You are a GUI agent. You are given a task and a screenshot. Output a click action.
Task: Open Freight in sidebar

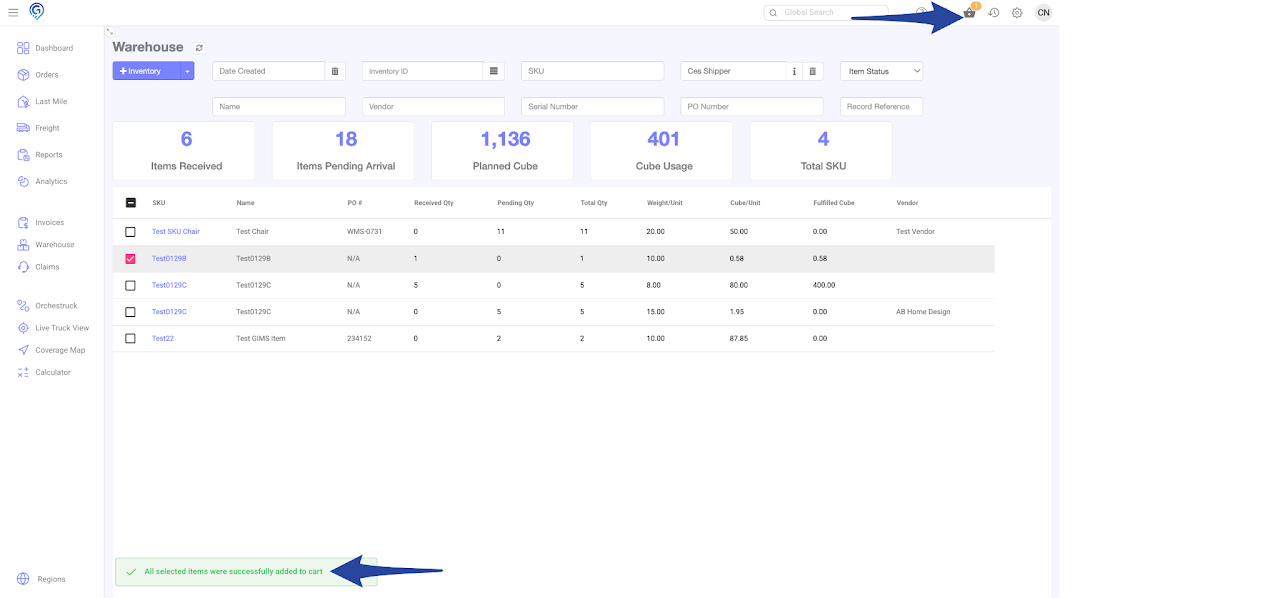(47, 128)
